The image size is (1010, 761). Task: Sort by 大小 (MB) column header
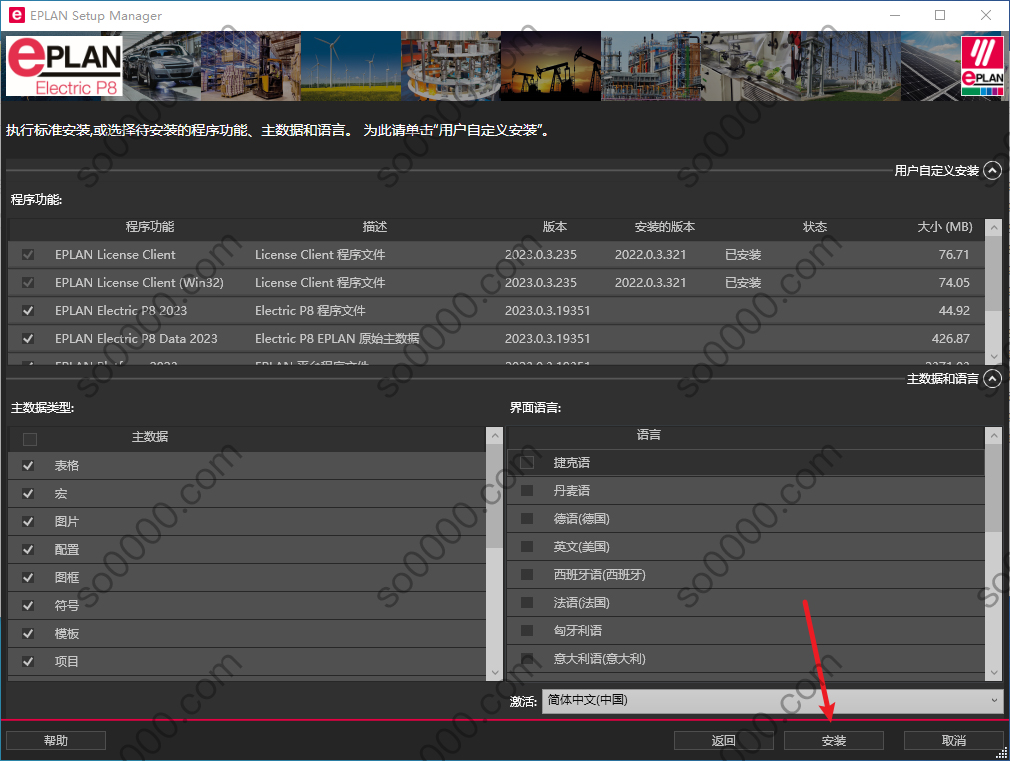[945, 227]
